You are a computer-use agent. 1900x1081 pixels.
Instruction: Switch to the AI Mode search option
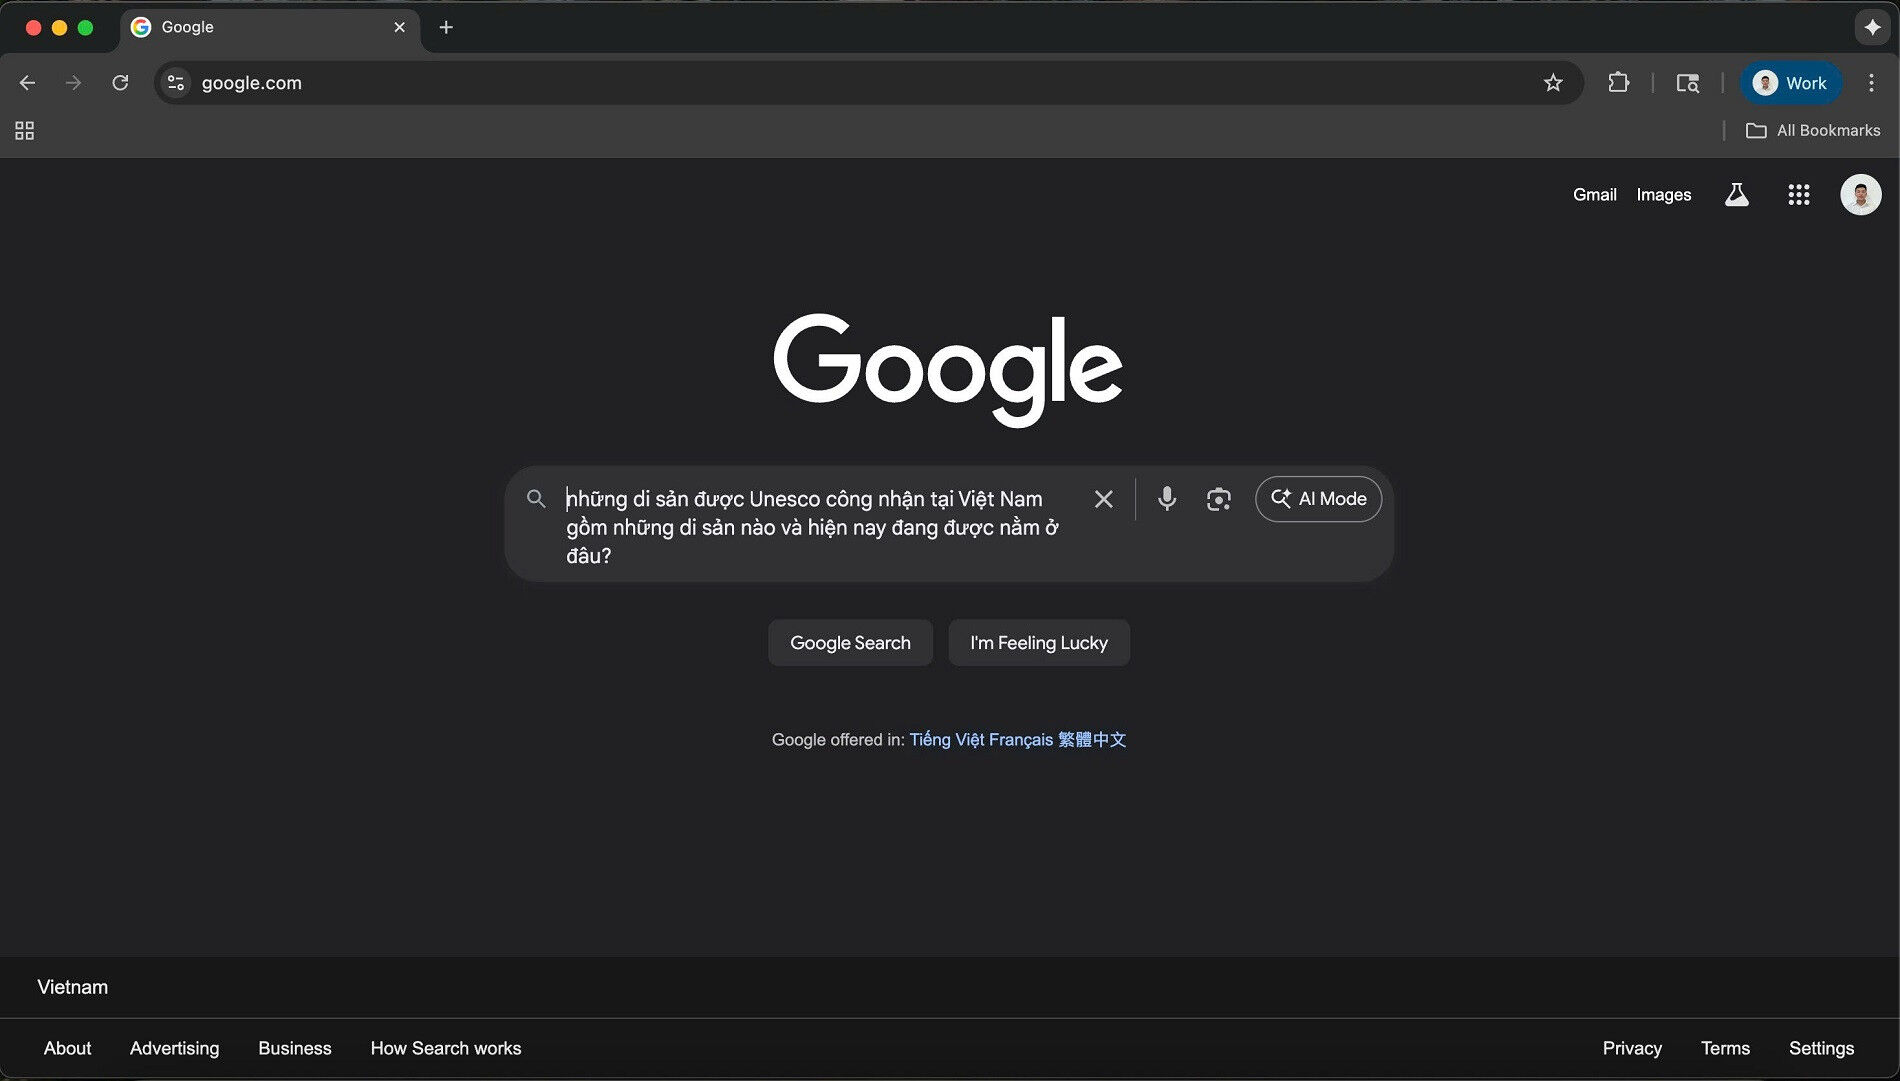click(x=1318, y=498)
